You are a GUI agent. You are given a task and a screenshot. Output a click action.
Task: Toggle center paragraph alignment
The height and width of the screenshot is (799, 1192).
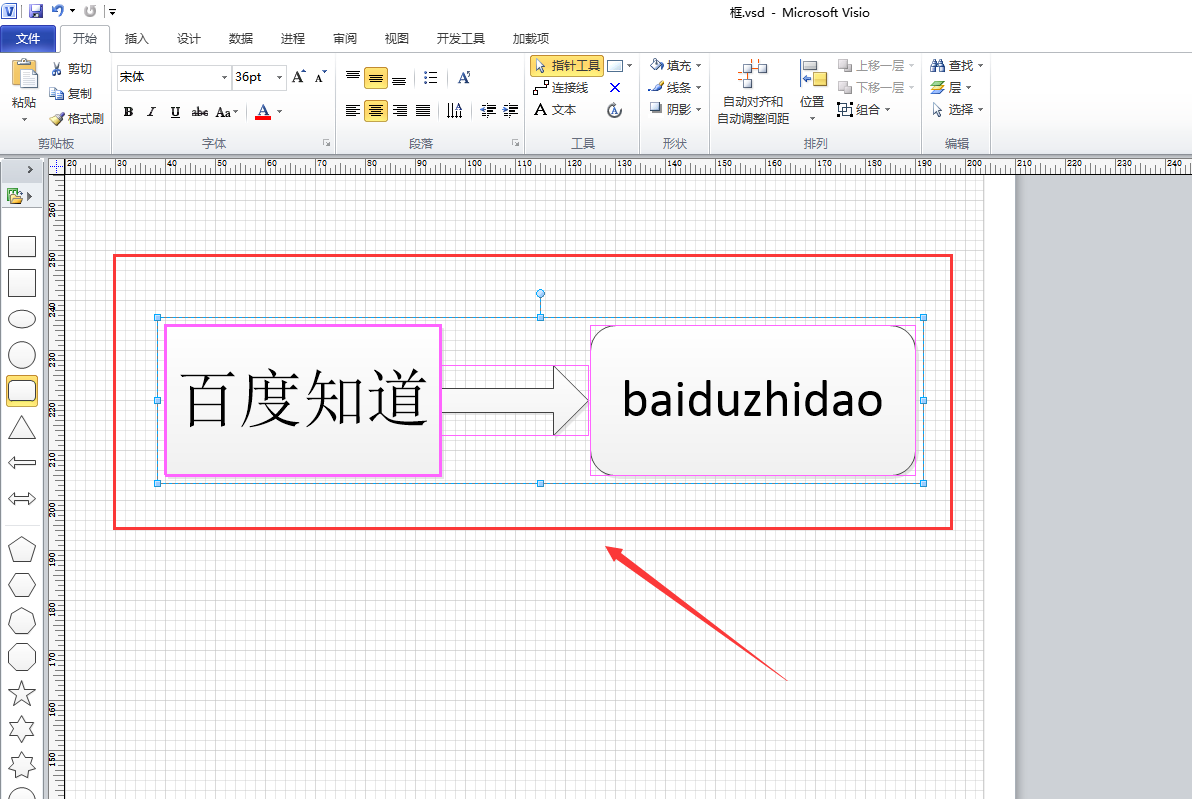(376, 111)
